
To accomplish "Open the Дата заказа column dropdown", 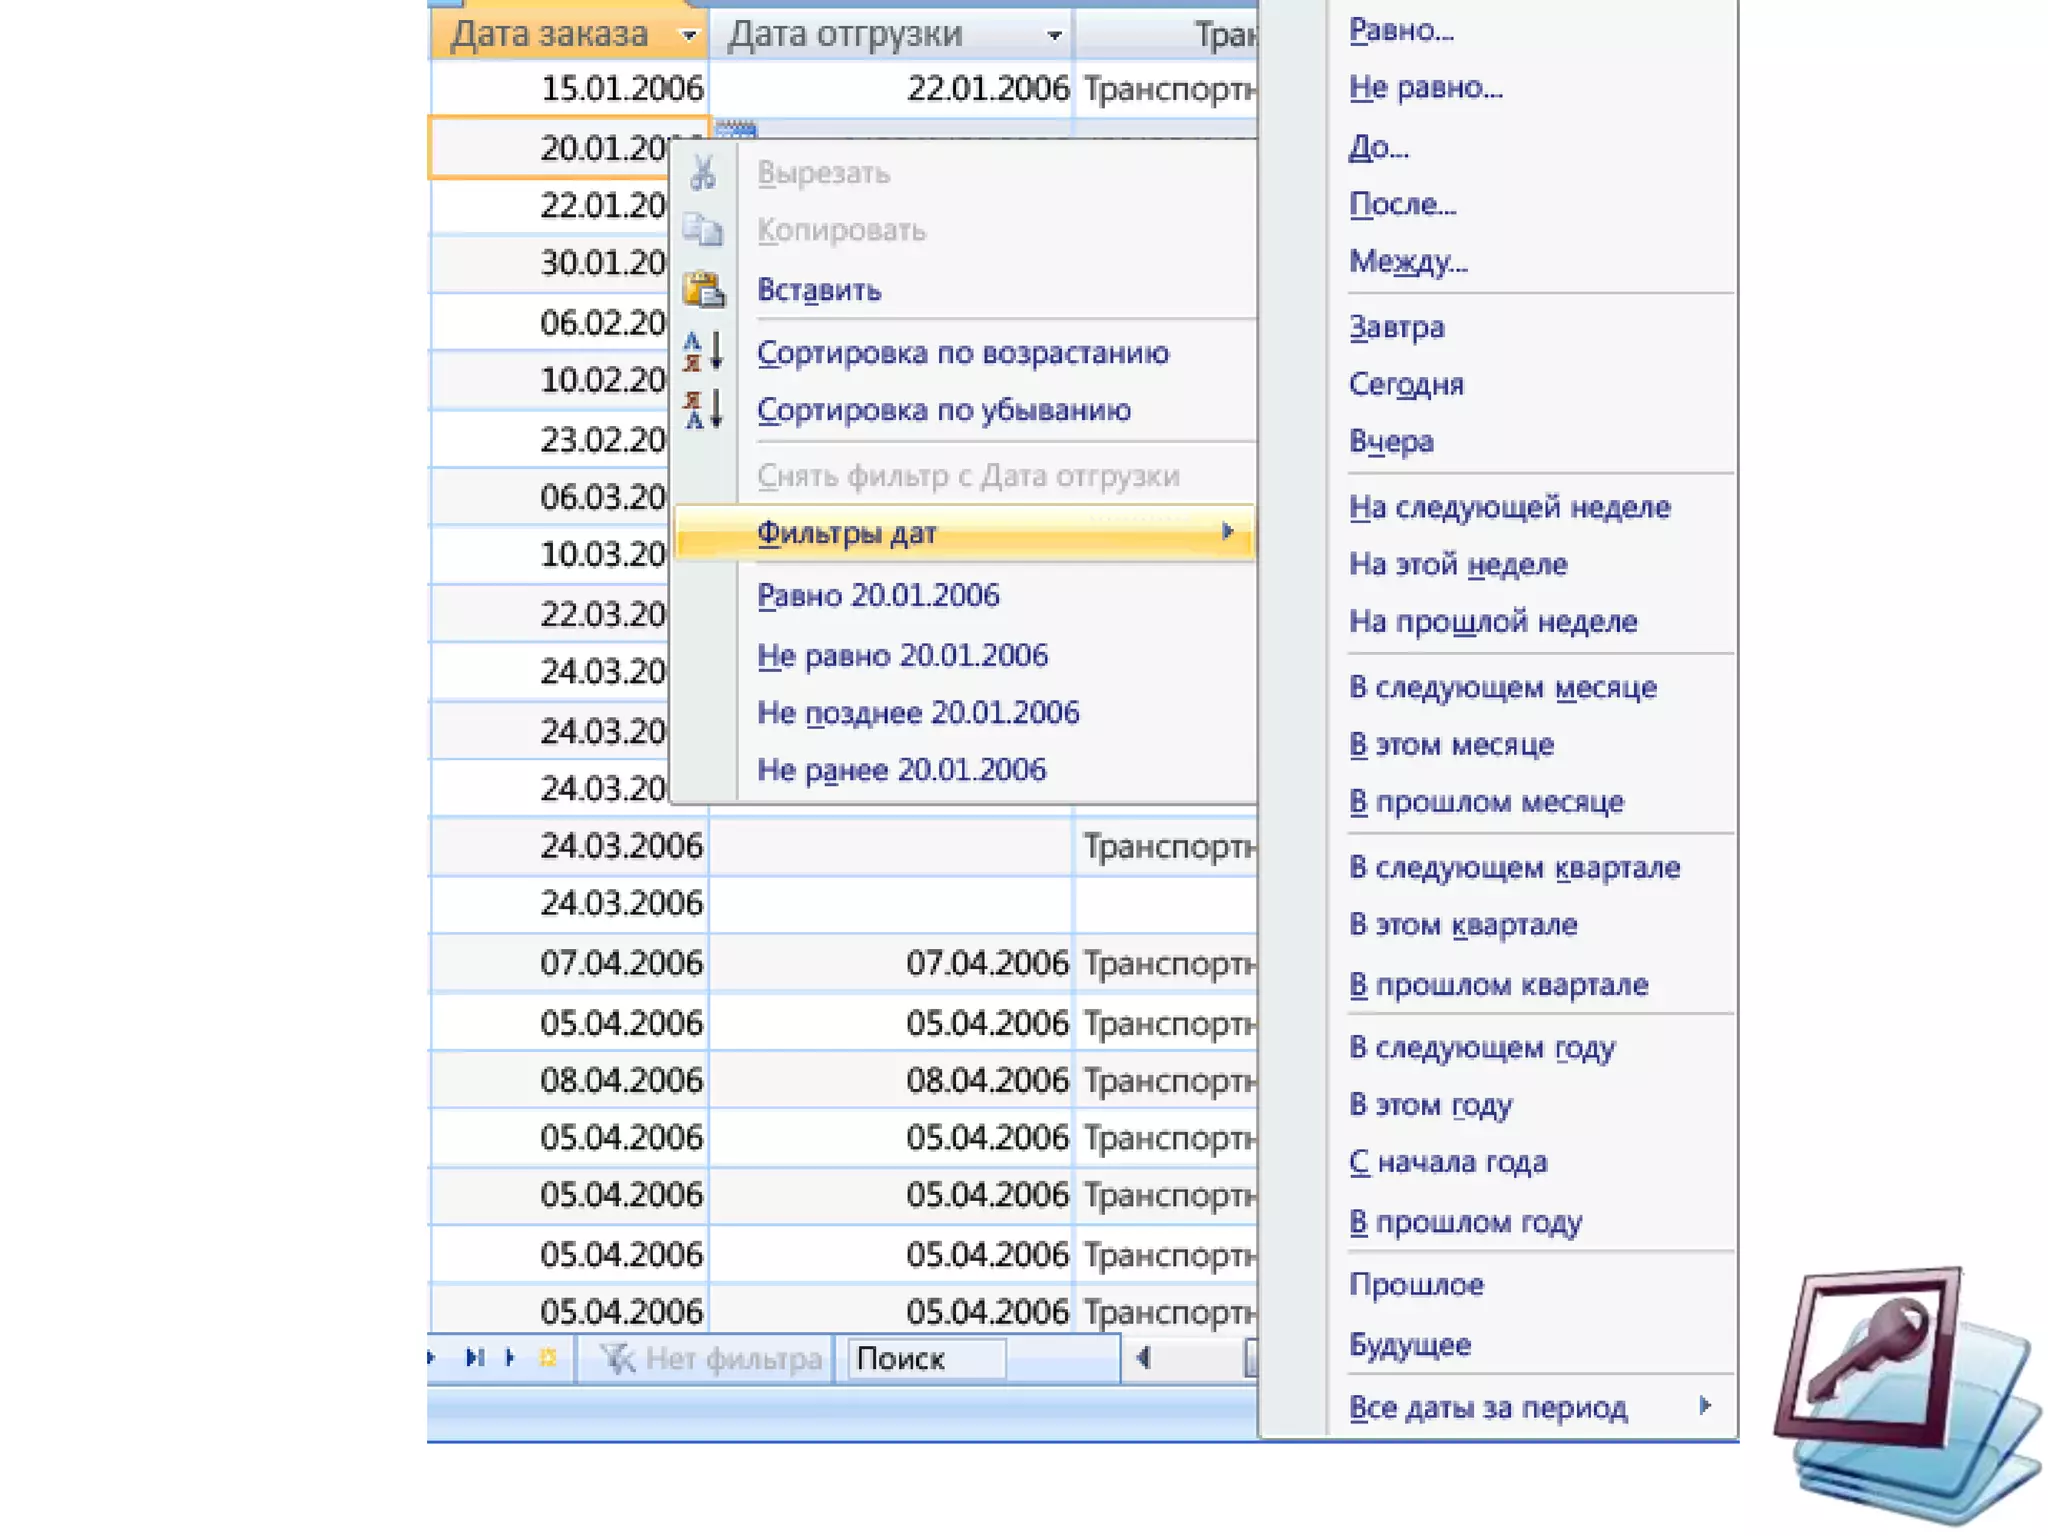I will coord(688,36).
